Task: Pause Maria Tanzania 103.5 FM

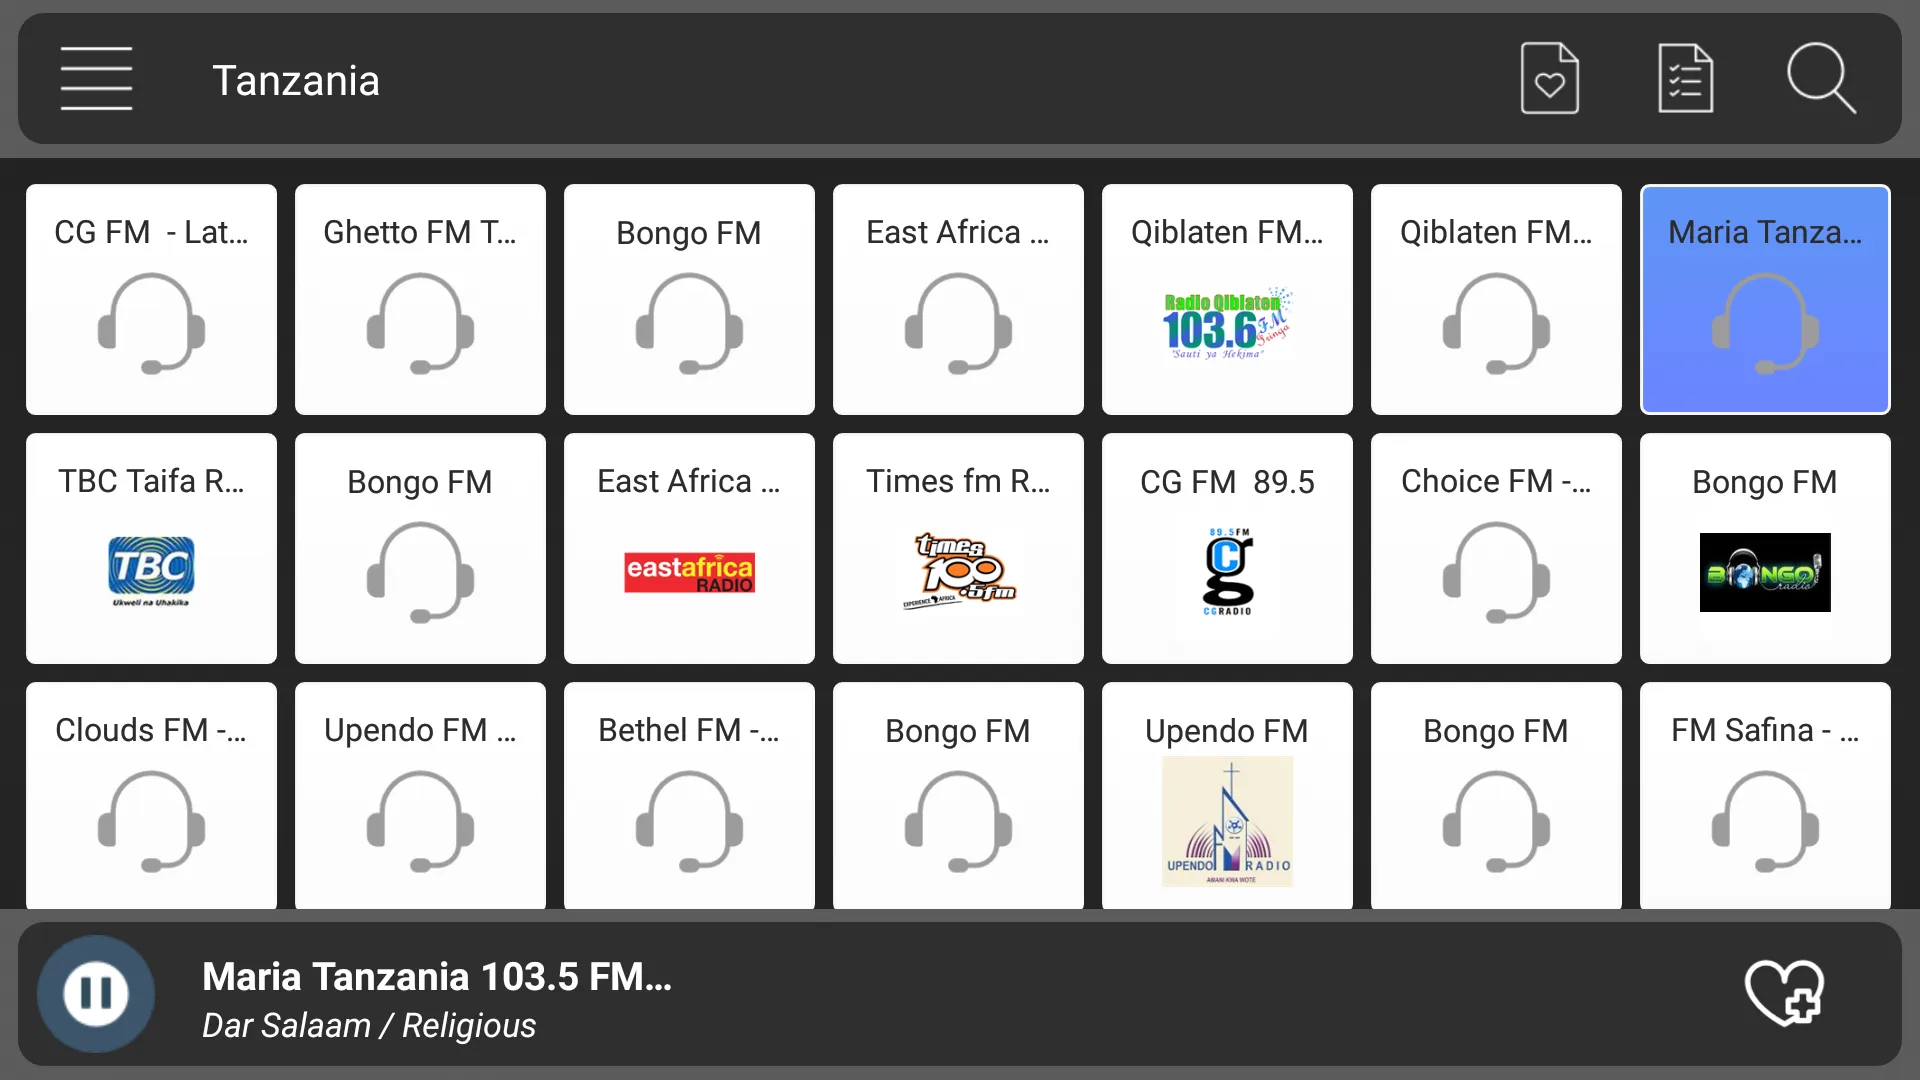Action: coord(96,996)
